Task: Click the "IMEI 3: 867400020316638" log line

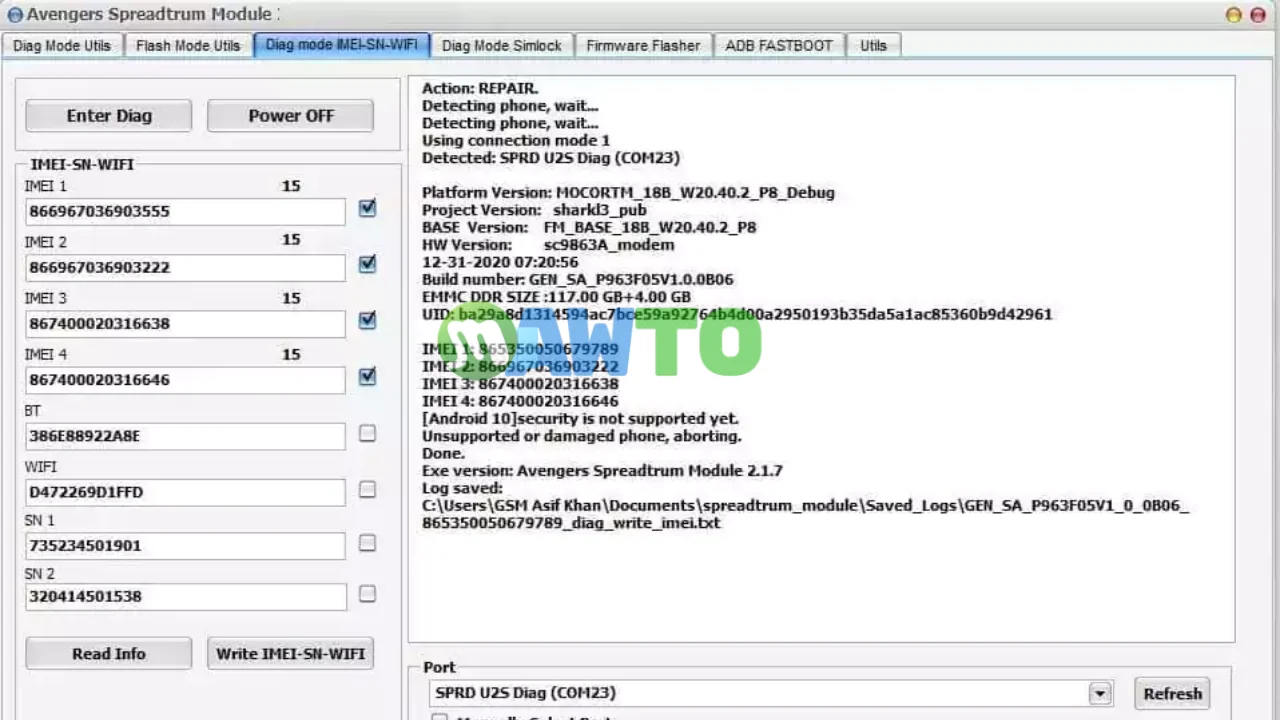Action: [x=520, y=384]
